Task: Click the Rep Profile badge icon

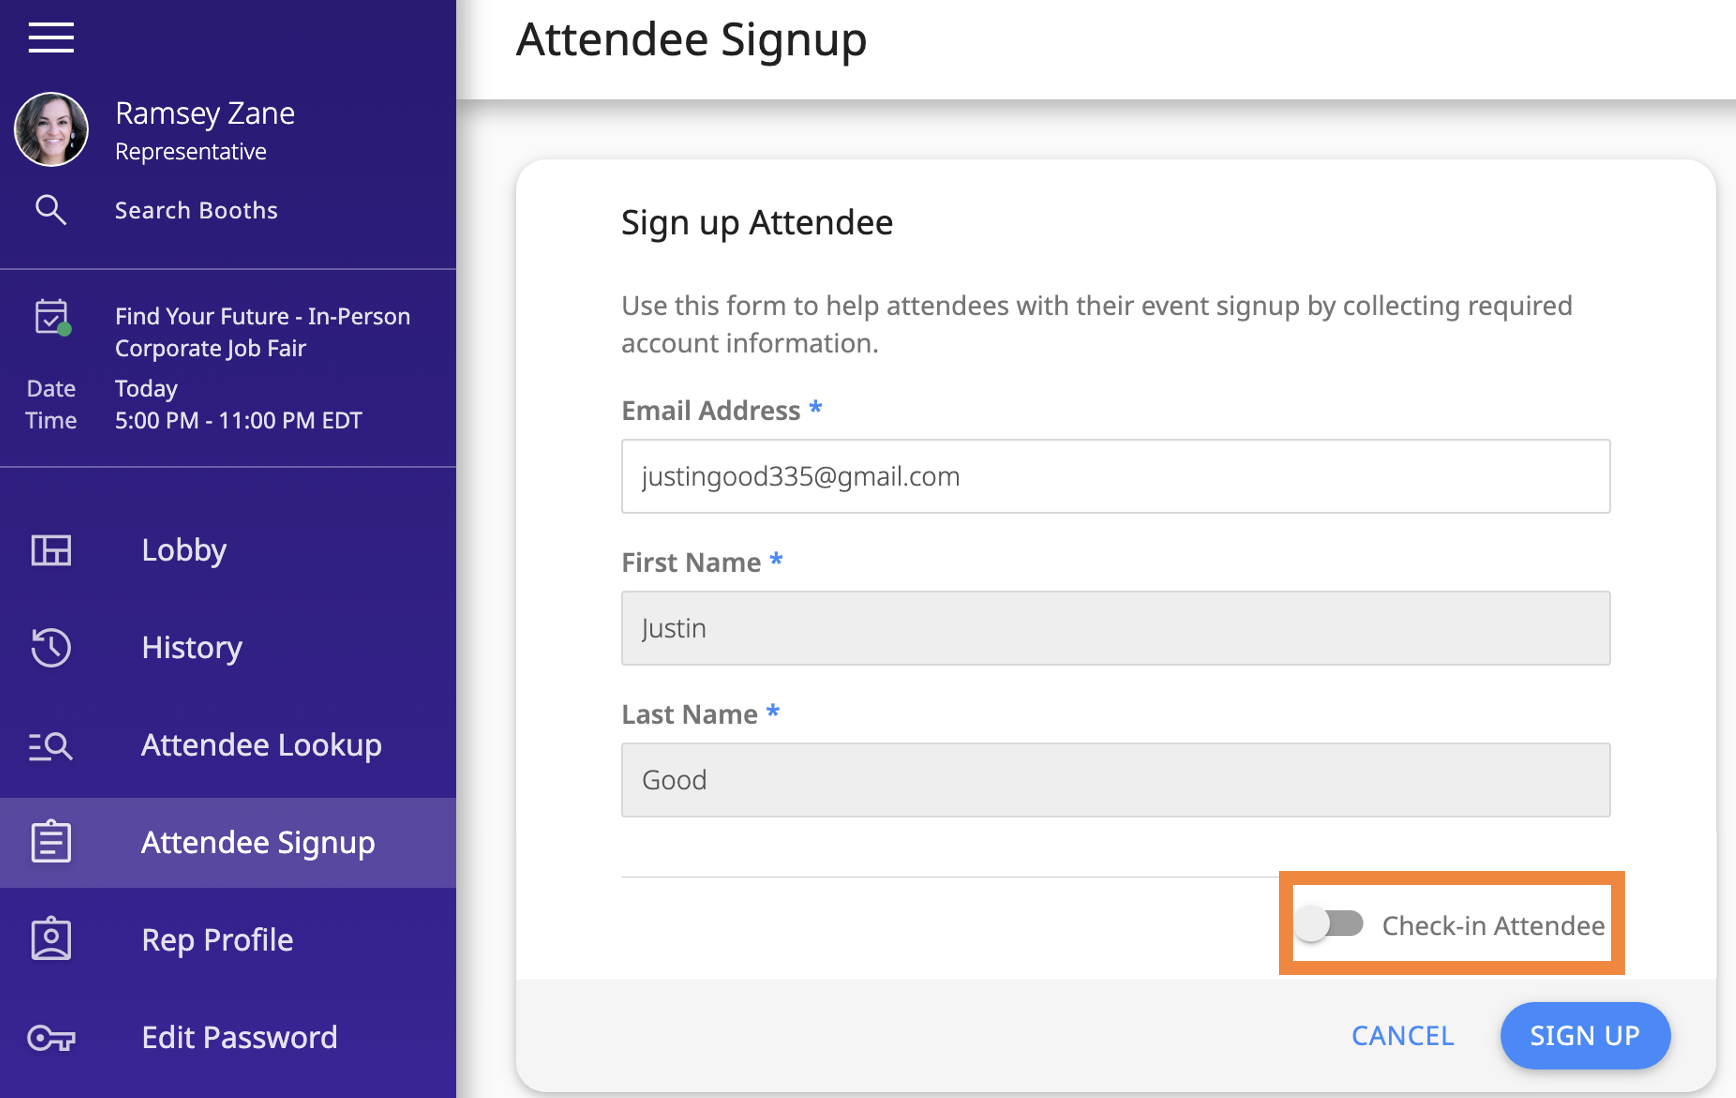Action: tap(50, 938)
